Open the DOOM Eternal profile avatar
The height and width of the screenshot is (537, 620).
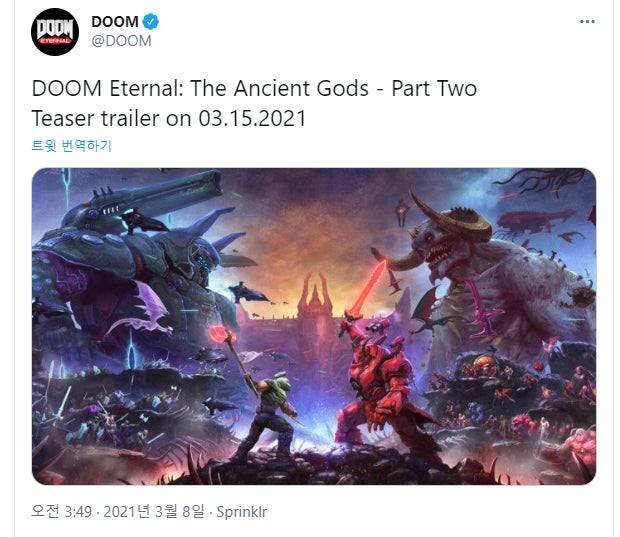55,32
